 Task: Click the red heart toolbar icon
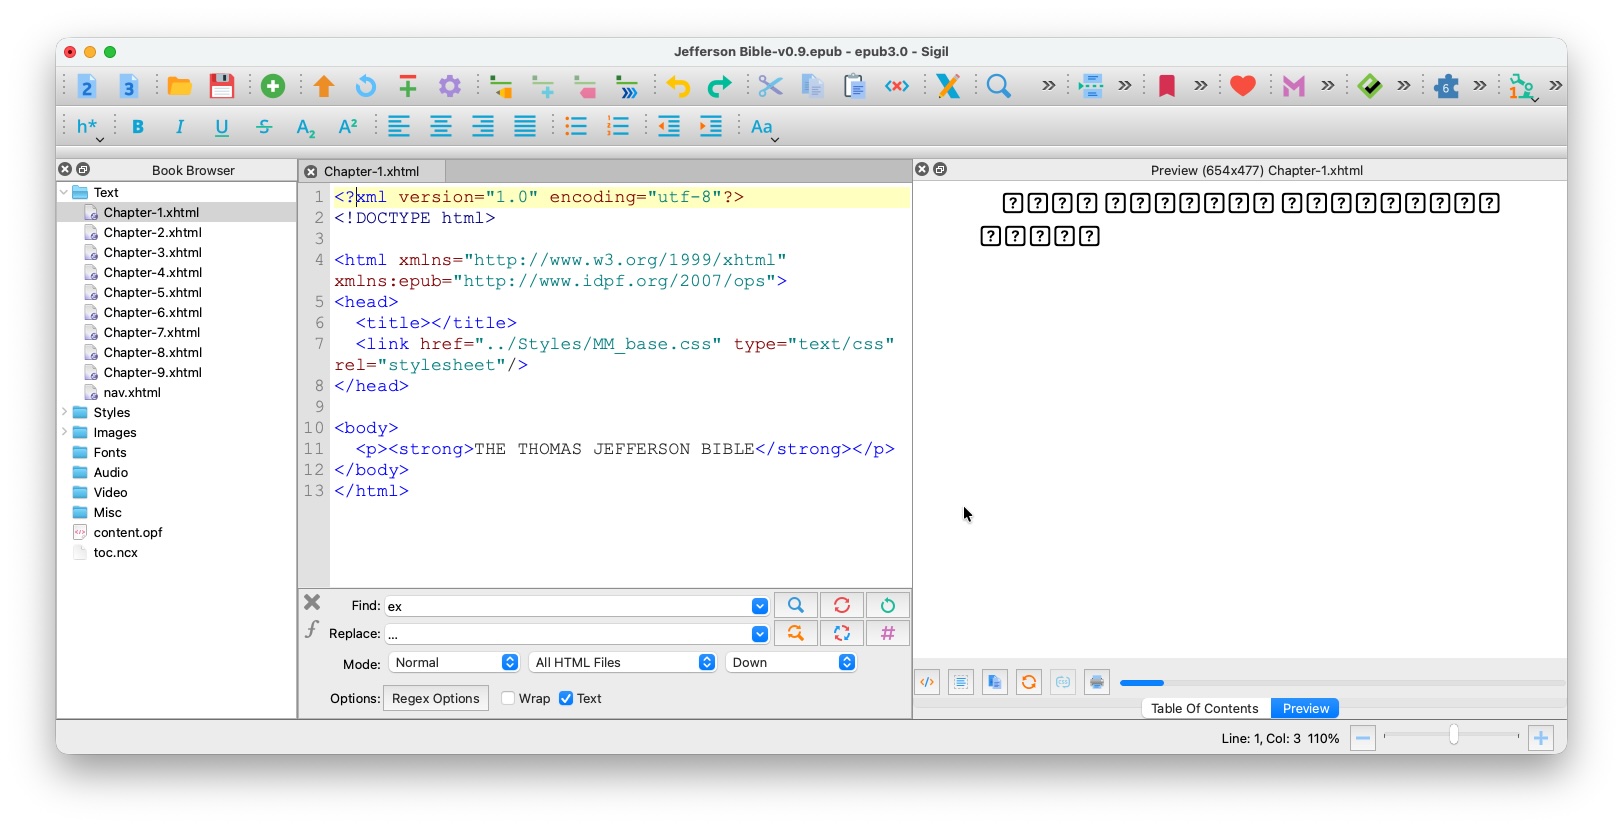(x=1243, y=87)
